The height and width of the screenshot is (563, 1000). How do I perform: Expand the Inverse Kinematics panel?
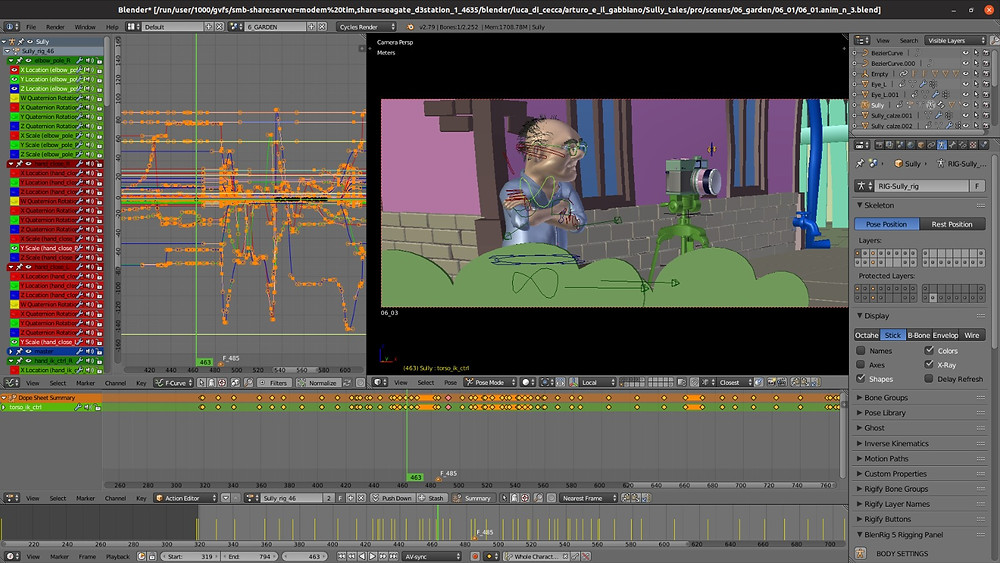860,443
